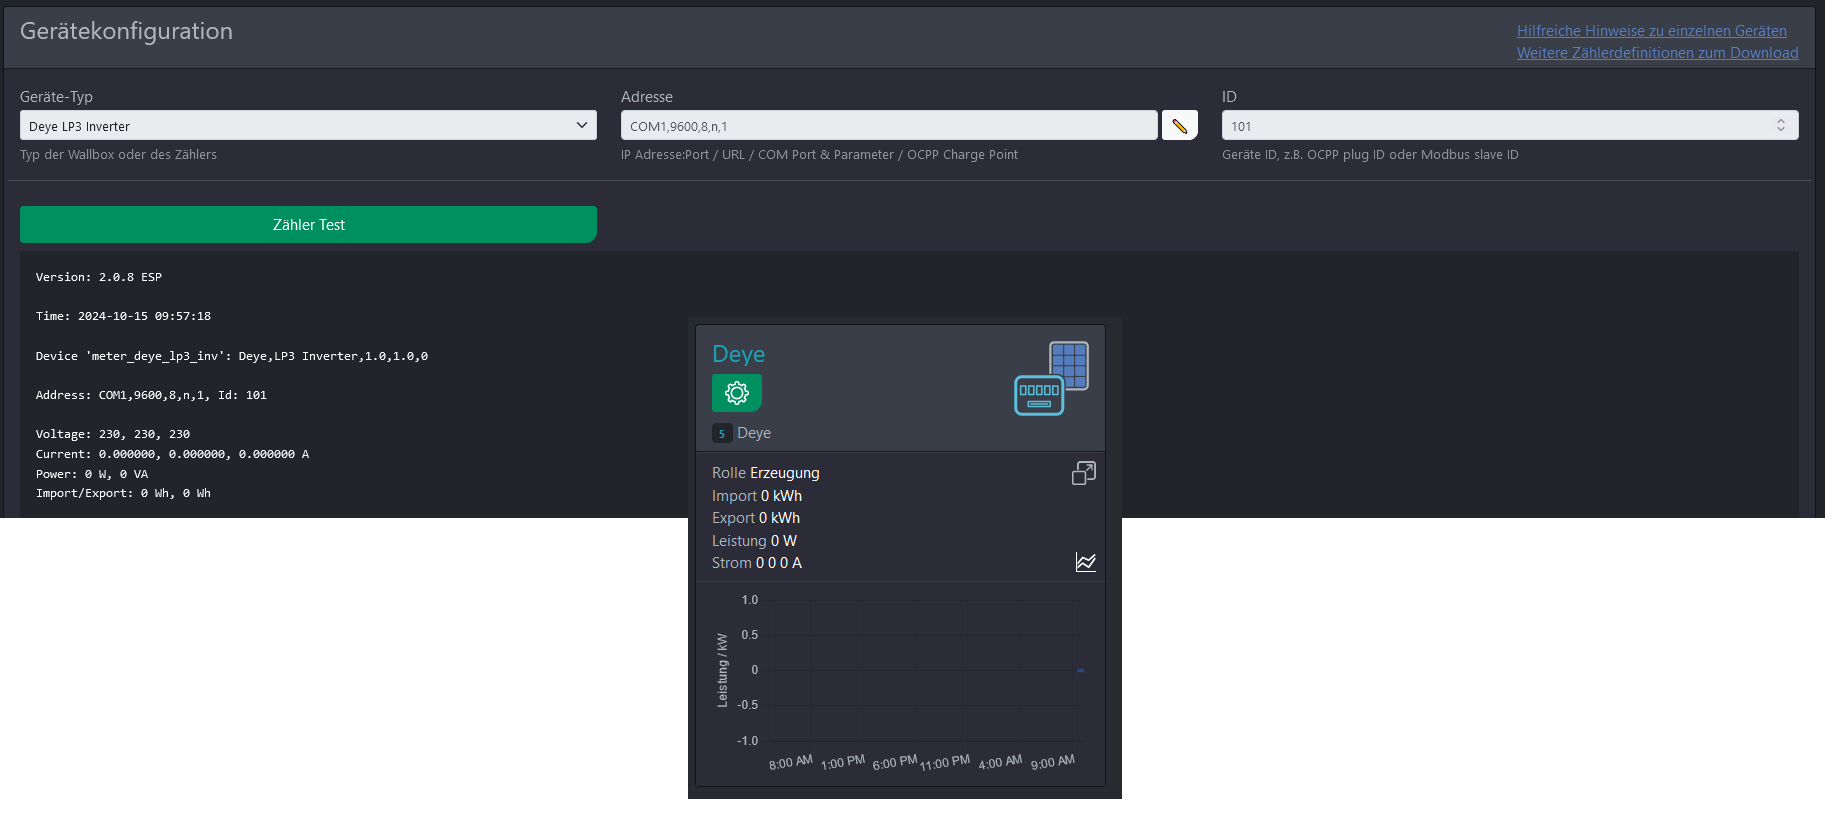Select the Voltage: 230, 230, 230 line
This screenshot has width=1825, height=817.
pyautogui.click(x=113, y=434)
